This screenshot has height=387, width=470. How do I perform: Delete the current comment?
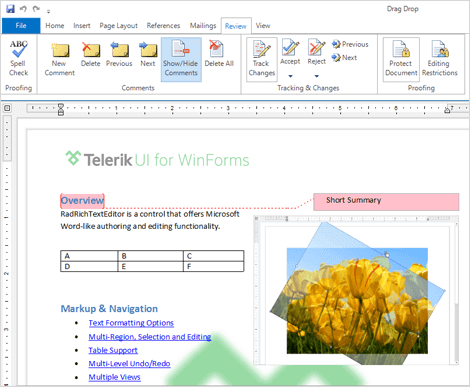[x=90, y=55]
